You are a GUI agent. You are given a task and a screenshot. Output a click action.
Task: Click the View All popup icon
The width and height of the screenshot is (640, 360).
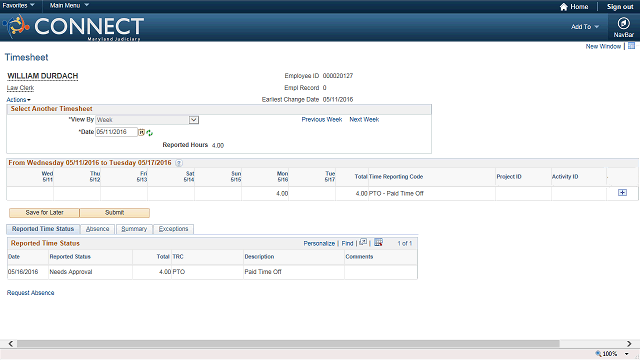(x=363, y=242)
